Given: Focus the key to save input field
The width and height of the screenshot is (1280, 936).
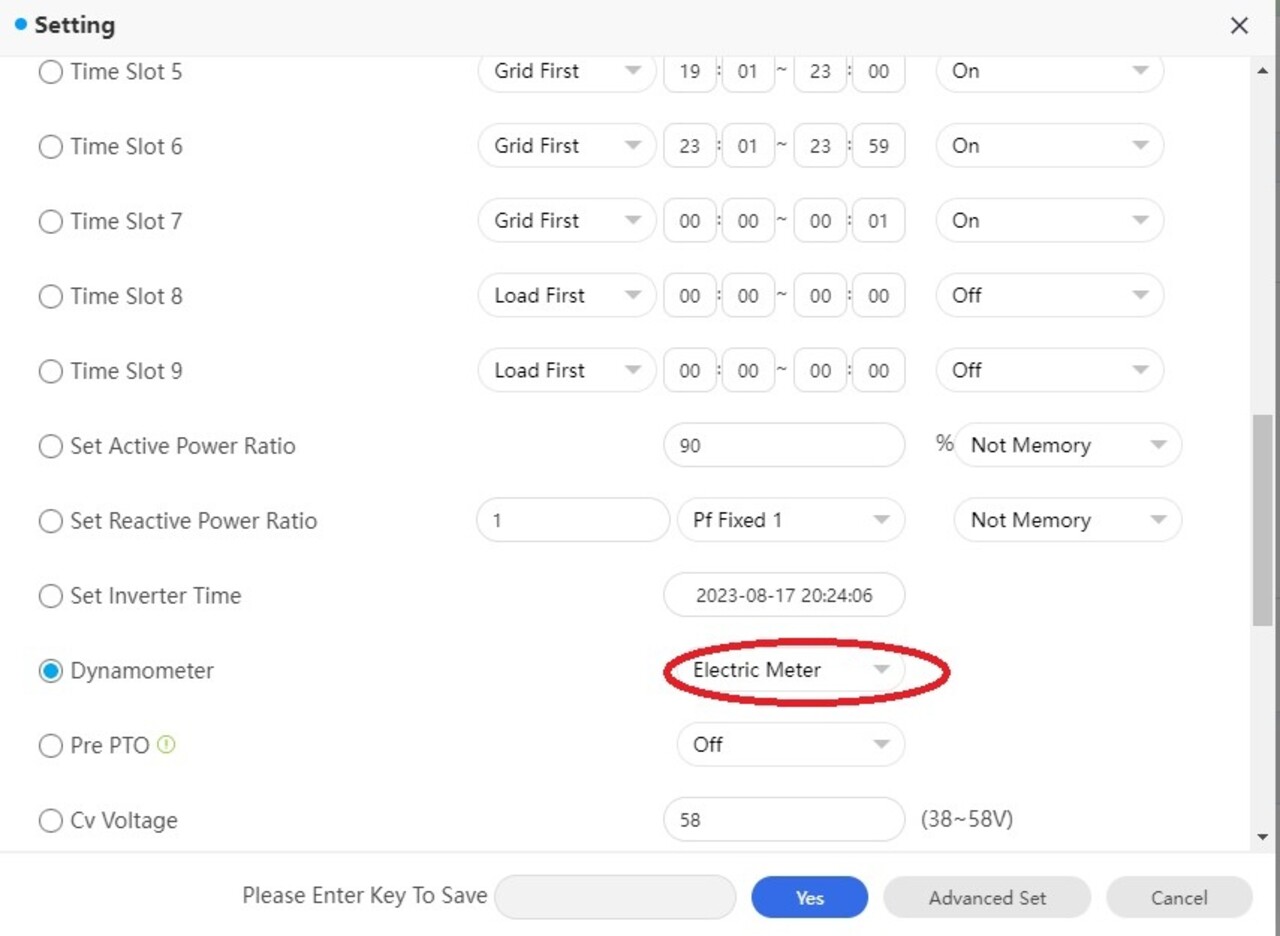Looking at the screenshot, I should [x=615, y=897].
